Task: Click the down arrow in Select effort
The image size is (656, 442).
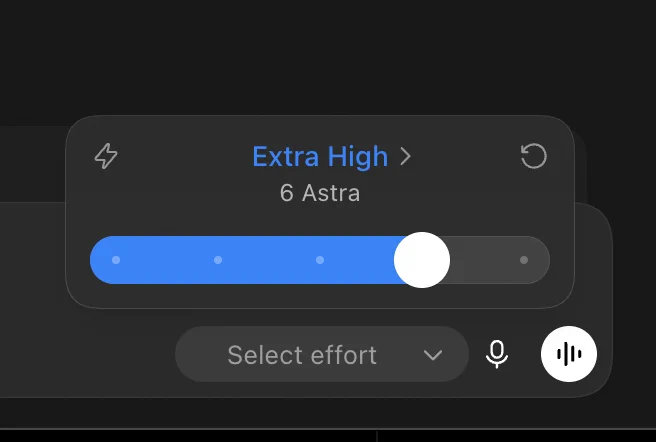Action: click(433, 355)
